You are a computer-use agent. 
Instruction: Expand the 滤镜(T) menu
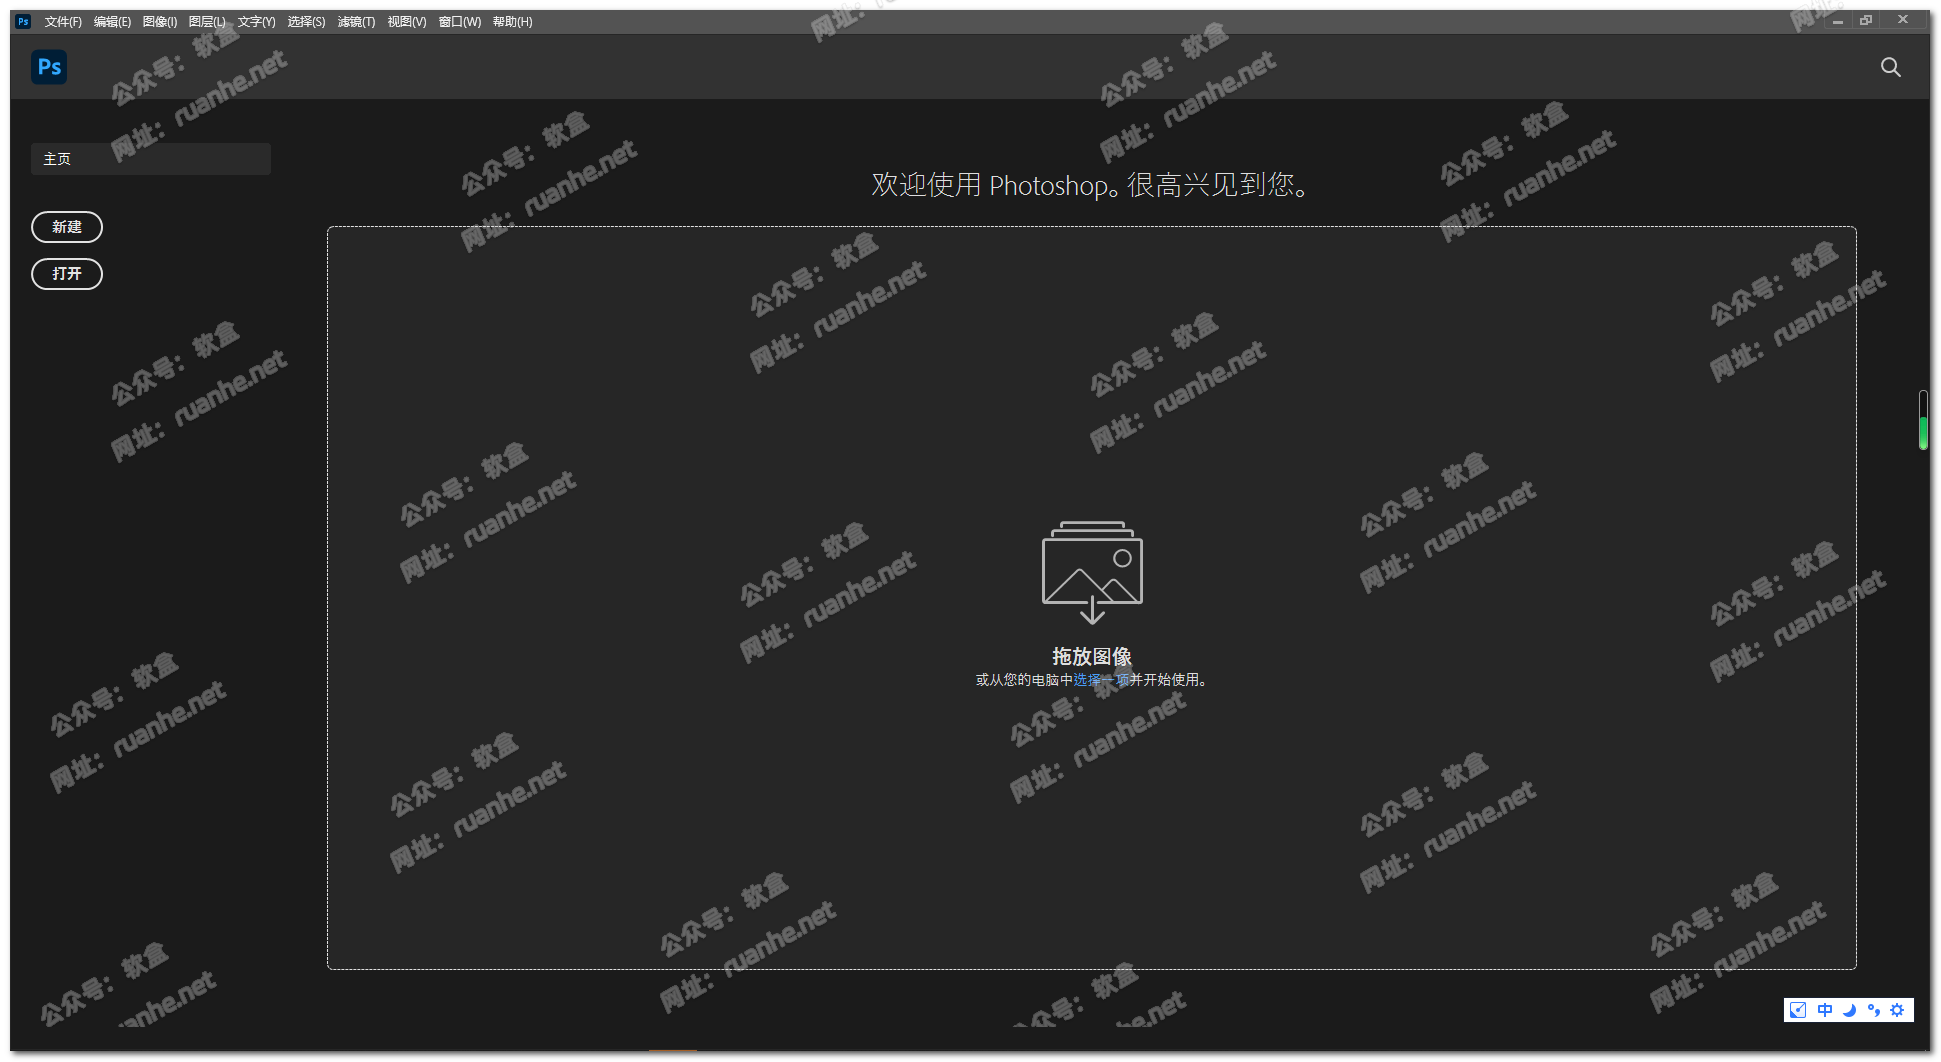click(x=356, y=22)
